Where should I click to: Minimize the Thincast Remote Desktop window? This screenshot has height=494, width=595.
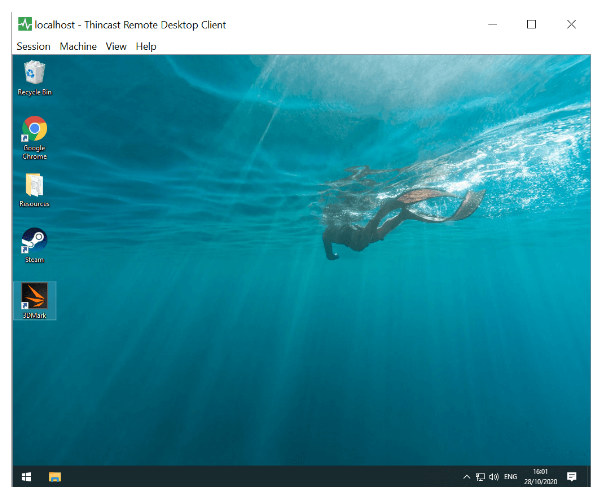493,24
